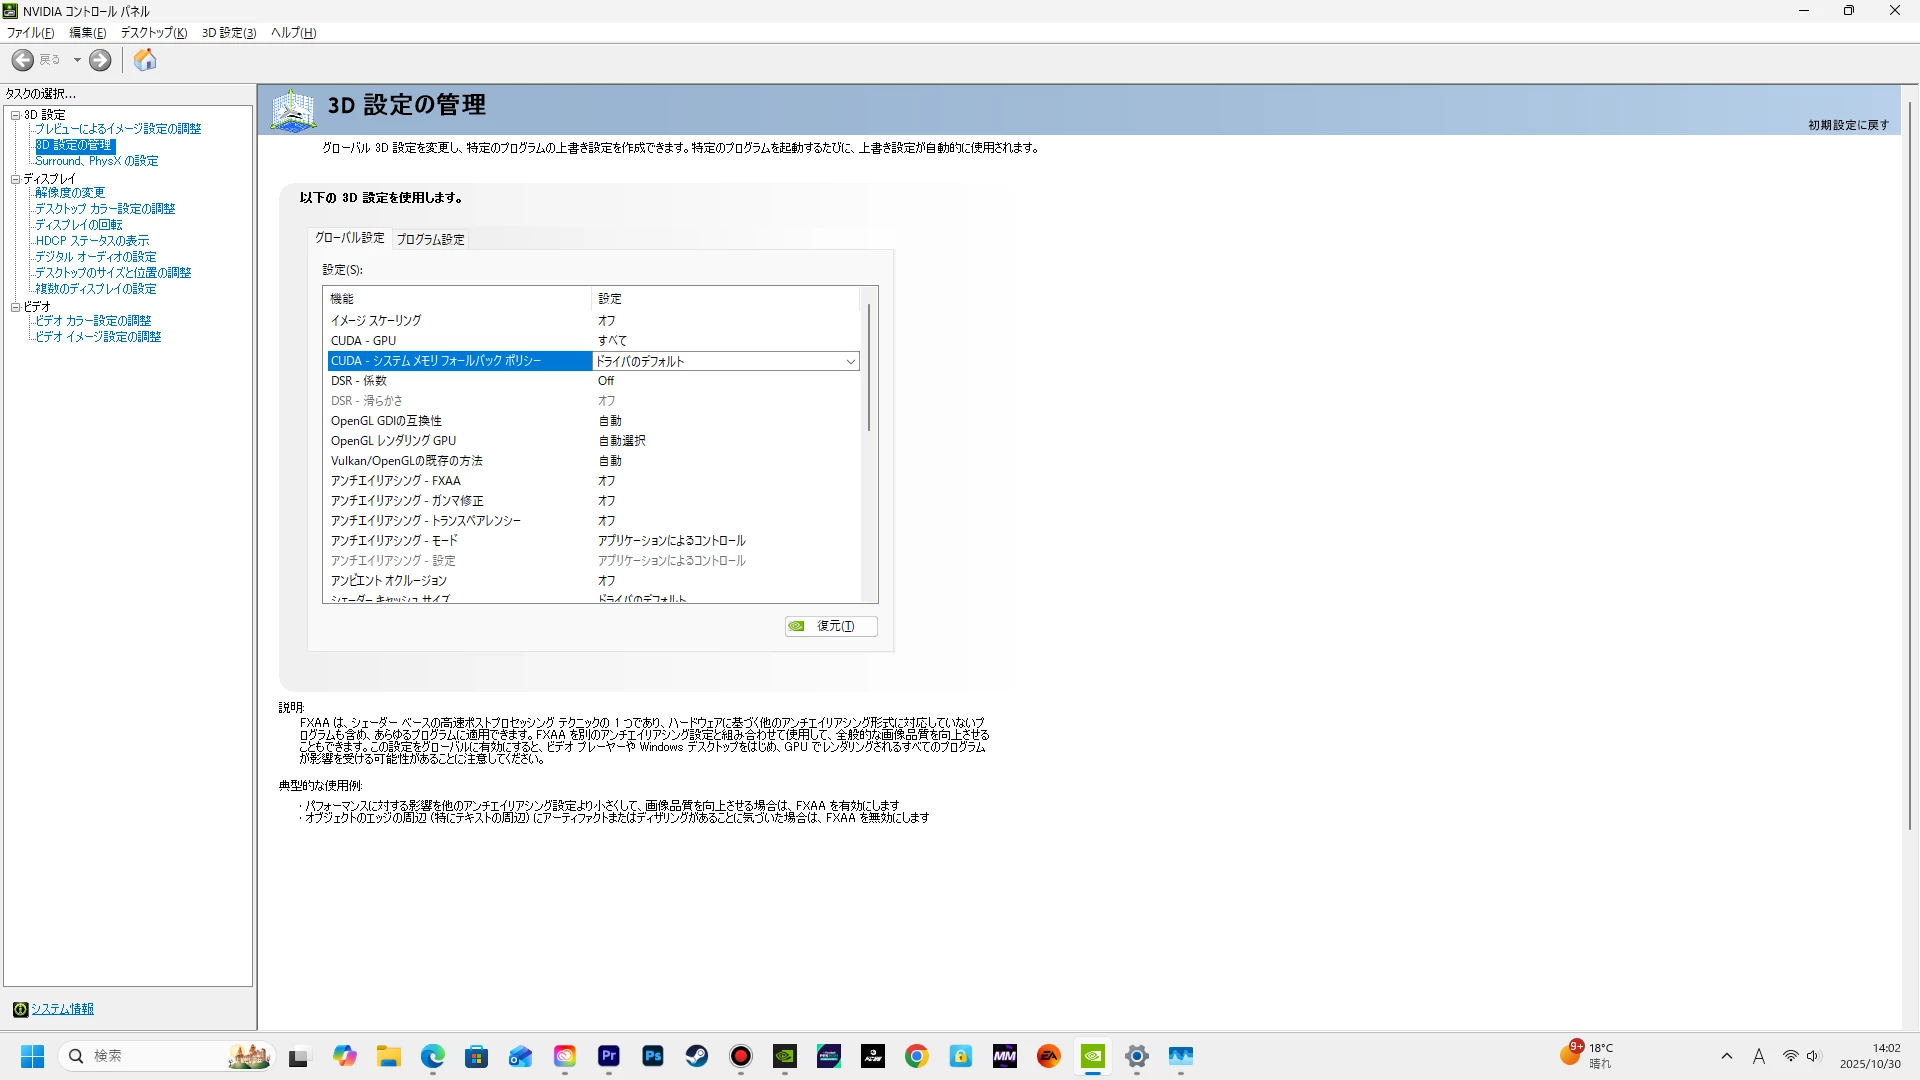Open Premiere Pro from the taskbar

tap(609, 1056)
